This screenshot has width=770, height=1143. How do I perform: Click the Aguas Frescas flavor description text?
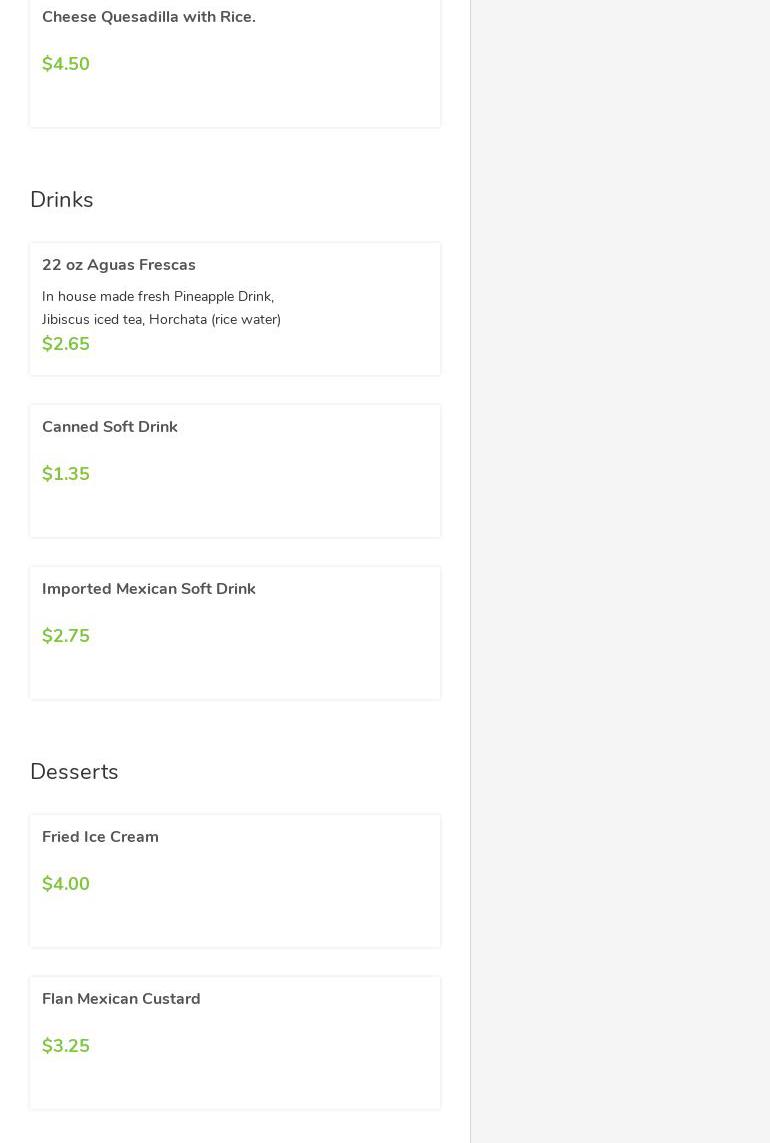coord(161,308)
